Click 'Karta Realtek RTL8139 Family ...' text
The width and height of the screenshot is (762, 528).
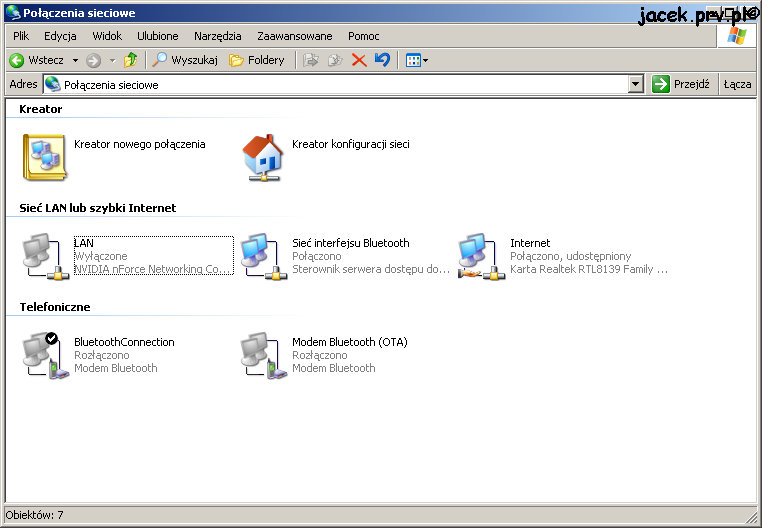589,269
